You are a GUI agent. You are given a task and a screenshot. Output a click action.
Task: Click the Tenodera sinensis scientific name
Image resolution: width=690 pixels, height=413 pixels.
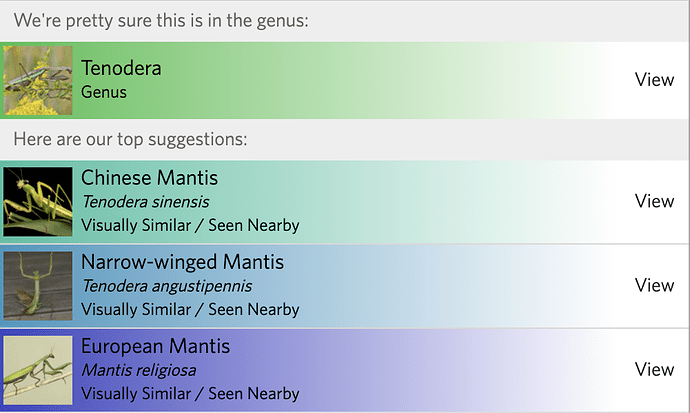146,202
